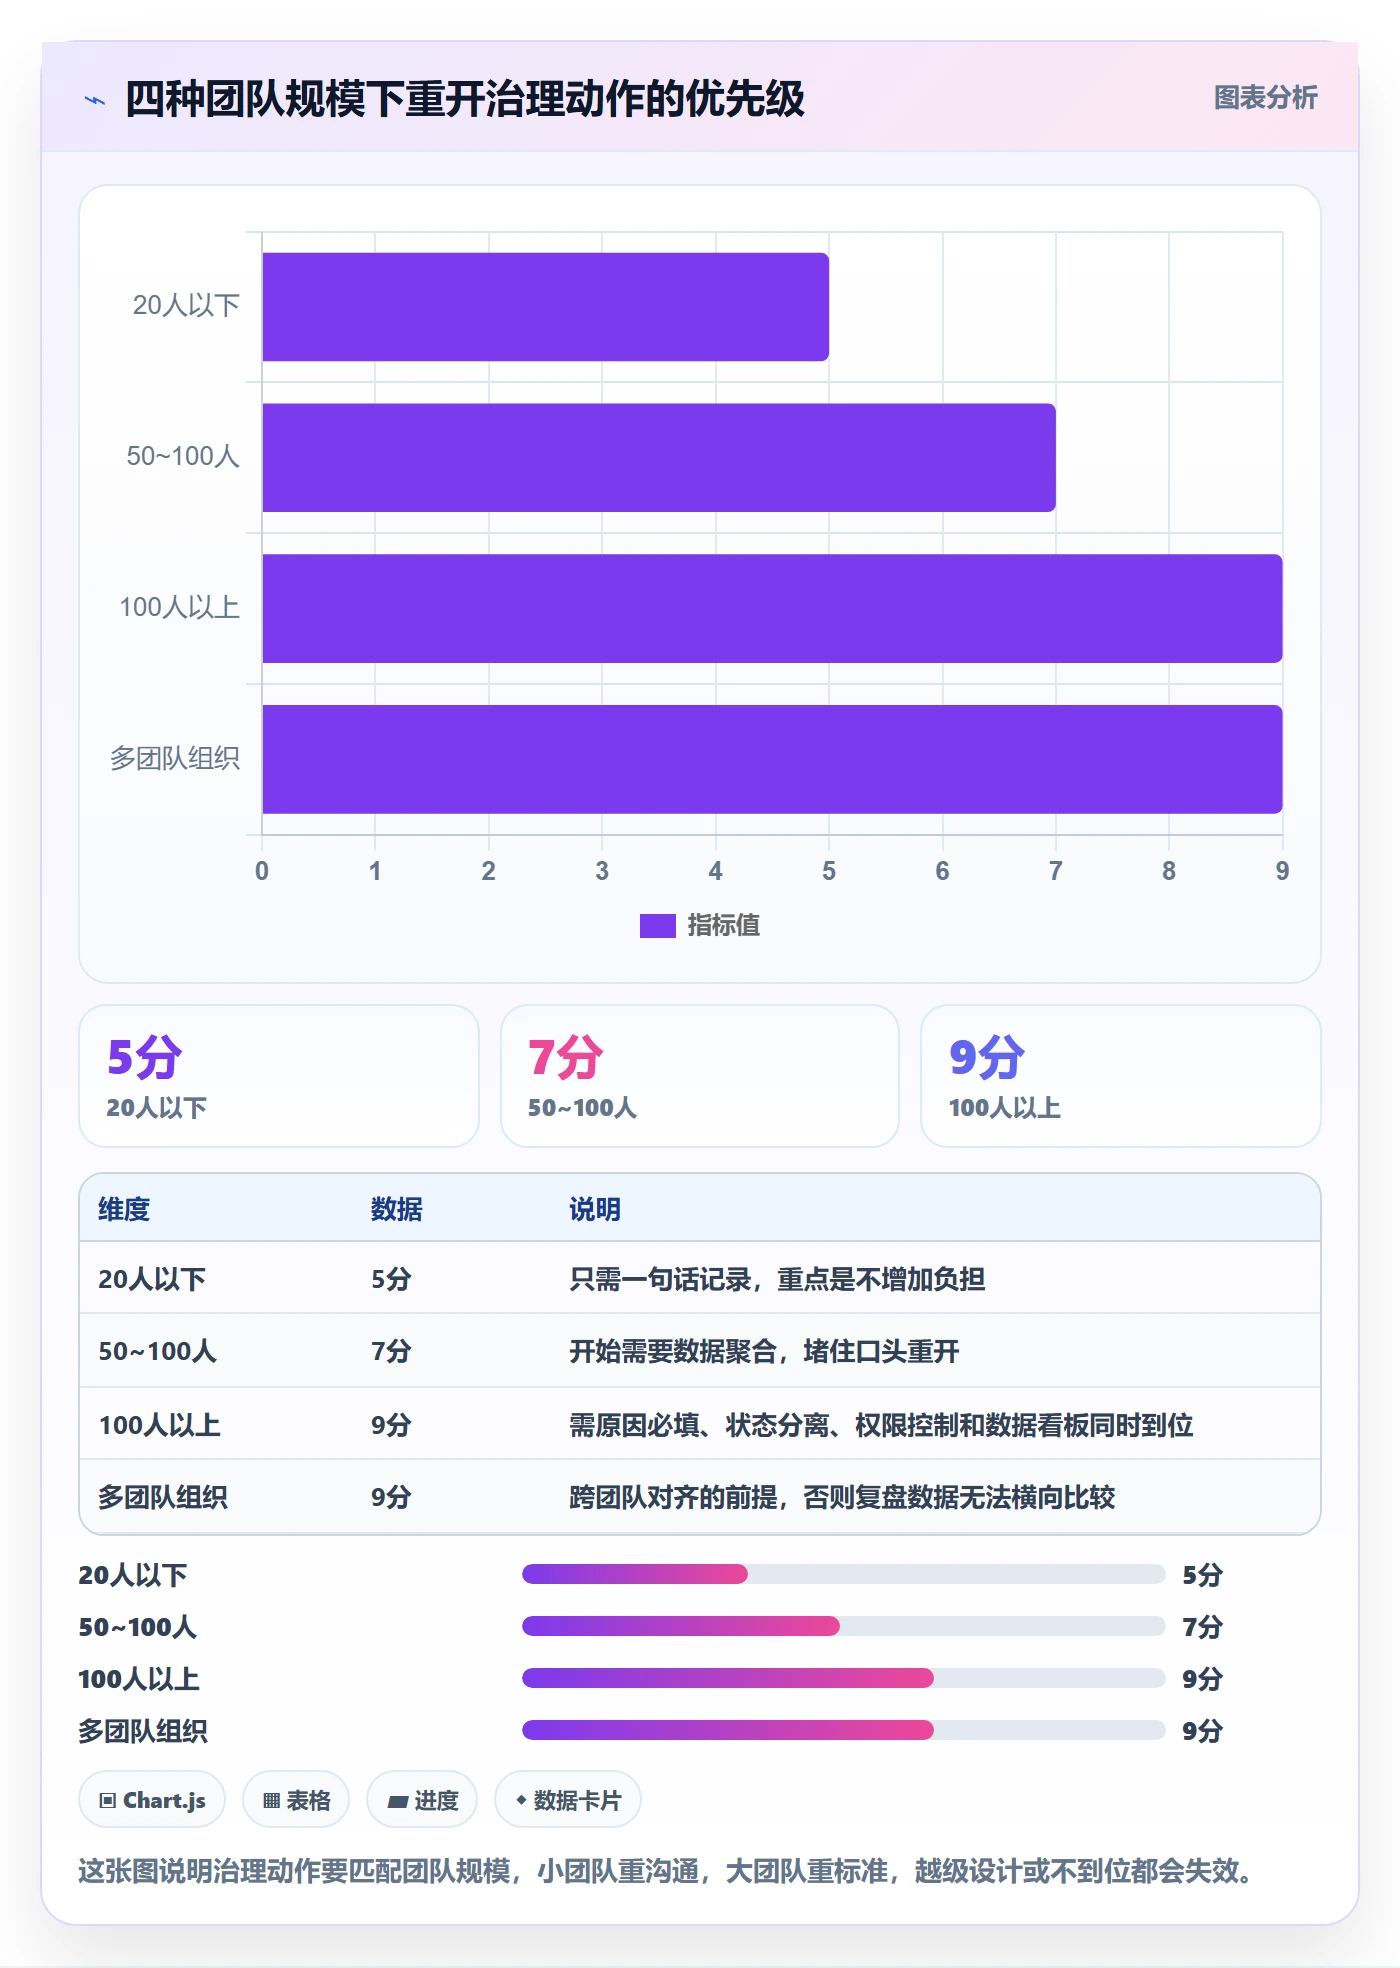Image resolution: width=1400 pixels, height=1968 pixels.
Task: Open the 9分 data card for 100人以上
Action: point(1121,1076)
